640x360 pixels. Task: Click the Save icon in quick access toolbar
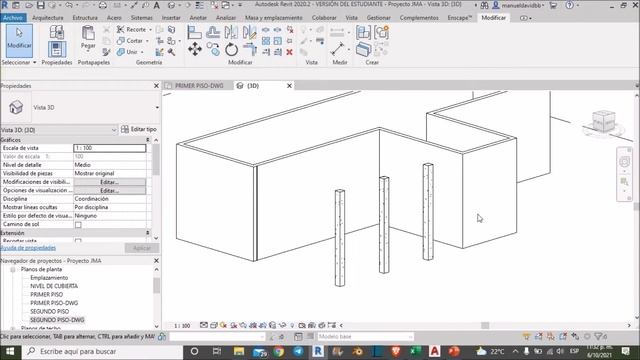coord(41,5)
